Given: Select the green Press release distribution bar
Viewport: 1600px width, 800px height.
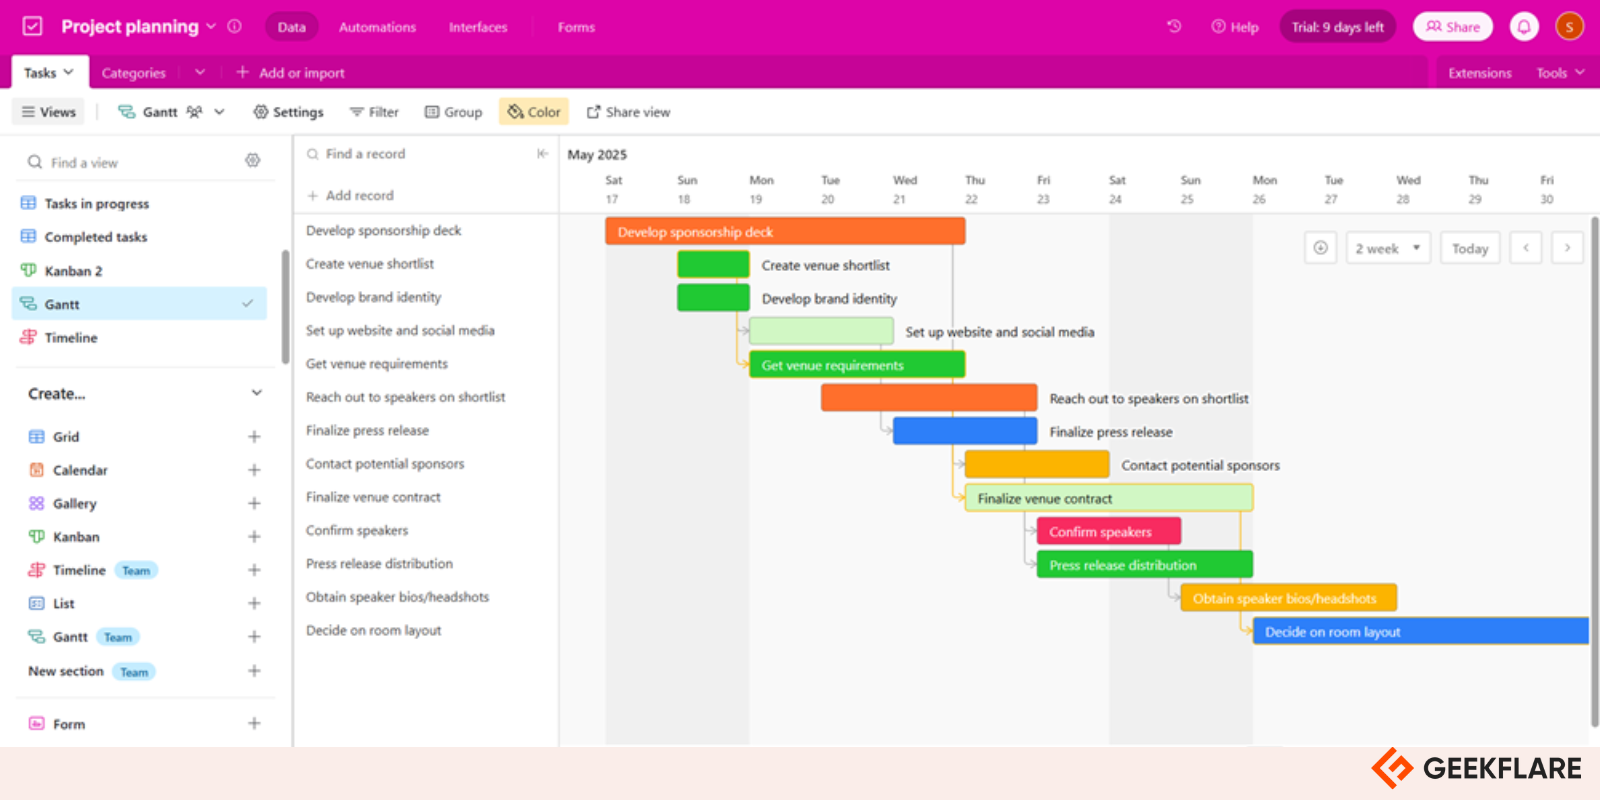Looking at the screenshot, I should click(x=1145, y=564).
